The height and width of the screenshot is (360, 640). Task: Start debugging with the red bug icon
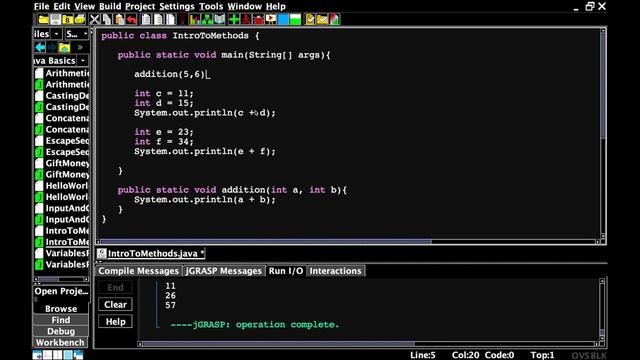click(x=258, y=19)
